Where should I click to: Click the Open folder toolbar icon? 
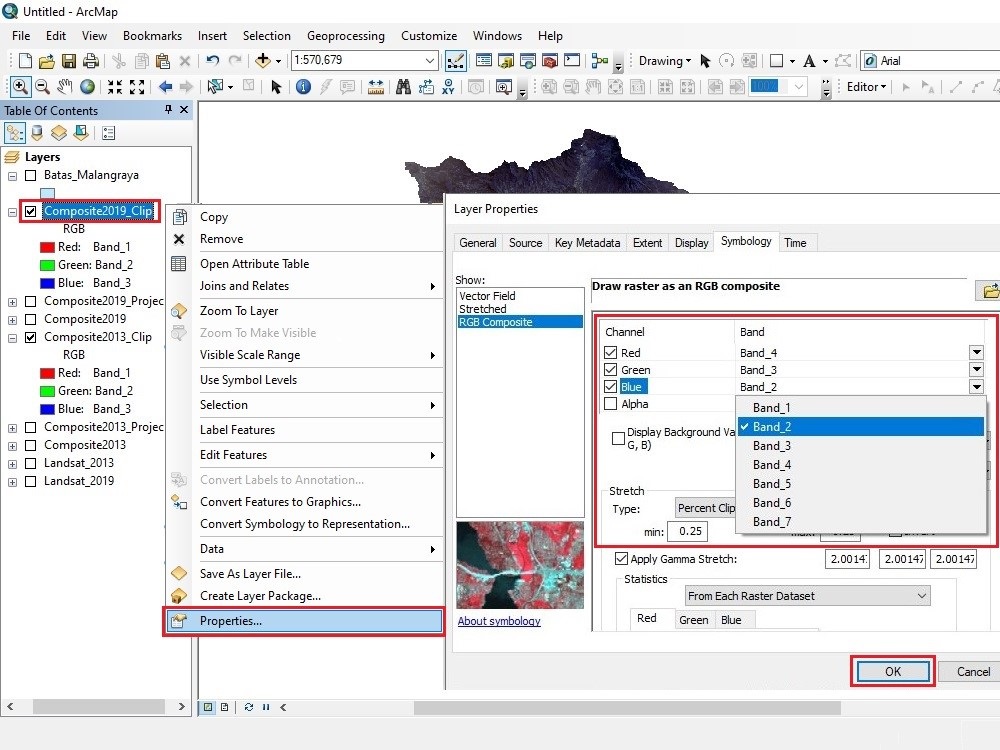click(47, 61)
